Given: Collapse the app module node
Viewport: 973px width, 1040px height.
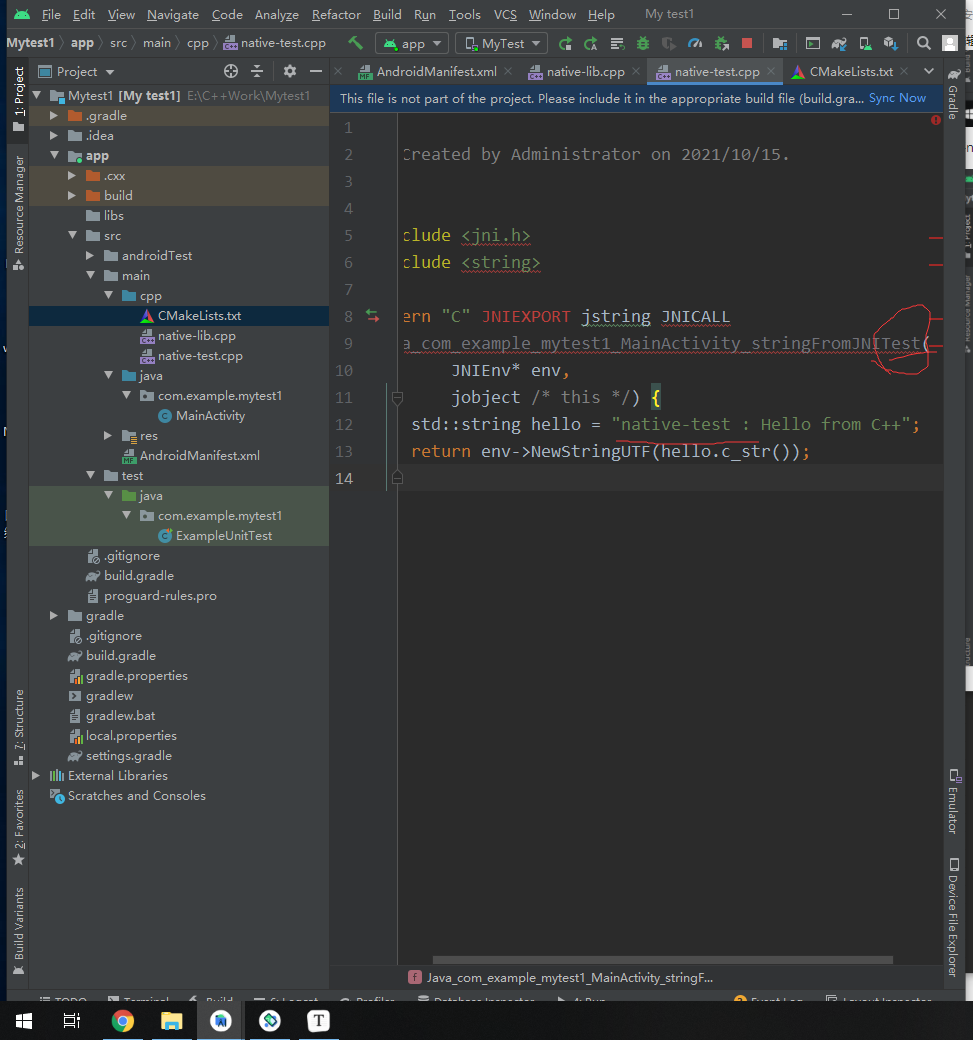Looking at the screenshot, I should (x=54, y=155).
